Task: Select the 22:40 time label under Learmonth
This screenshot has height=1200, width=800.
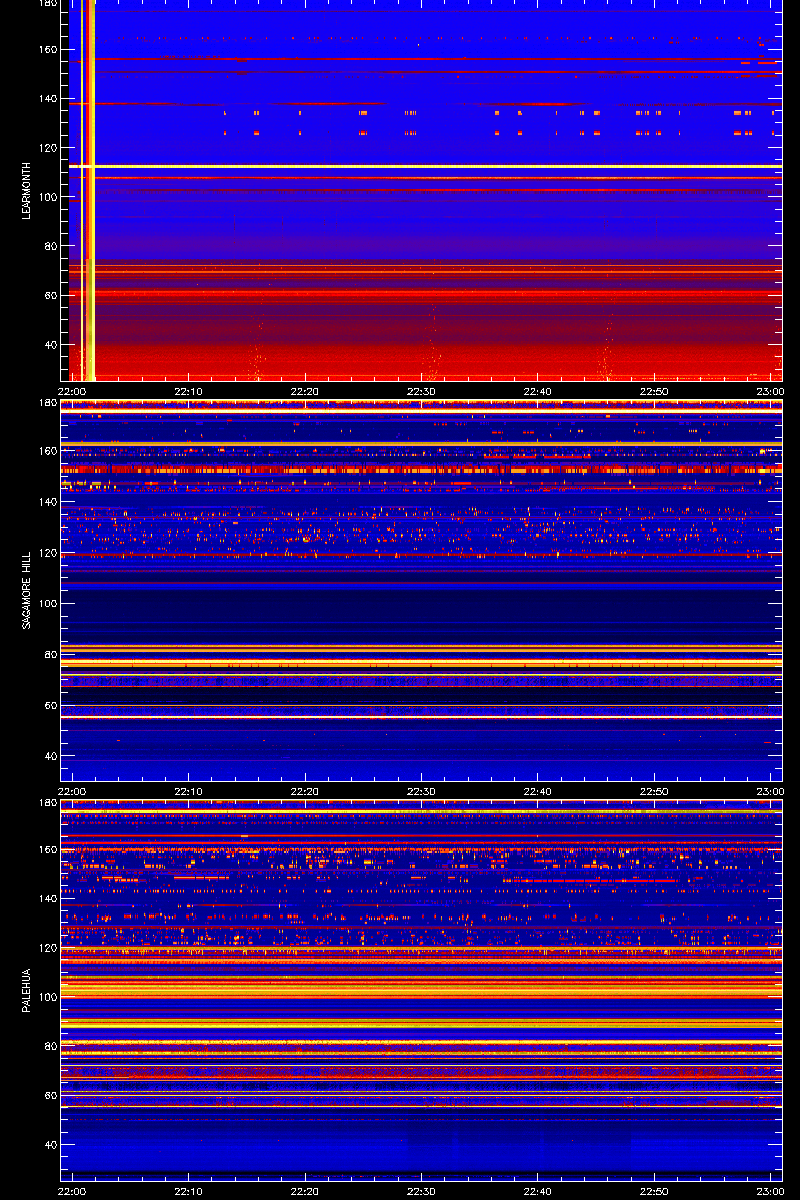Action: coord(537,391)
